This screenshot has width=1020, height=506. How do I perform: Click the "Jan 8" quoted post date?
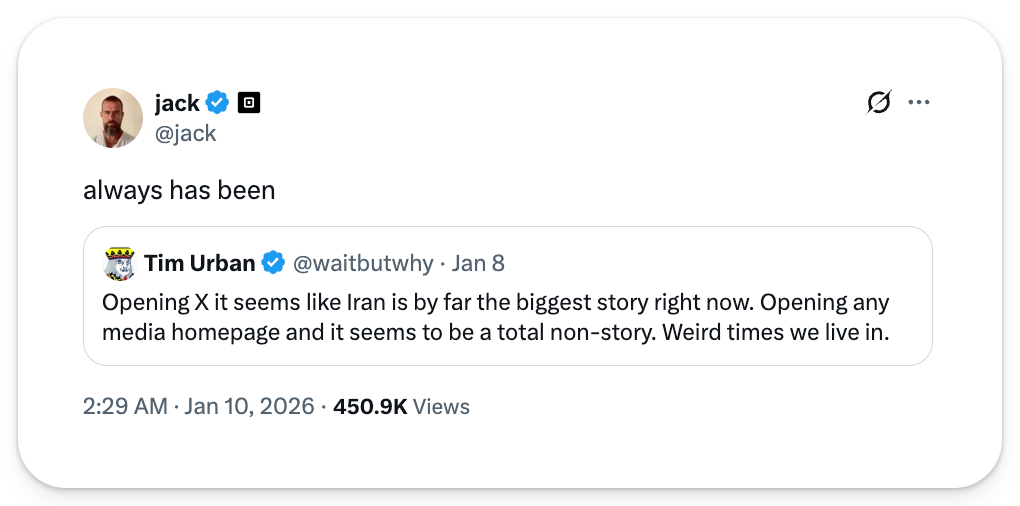point(478,263)
